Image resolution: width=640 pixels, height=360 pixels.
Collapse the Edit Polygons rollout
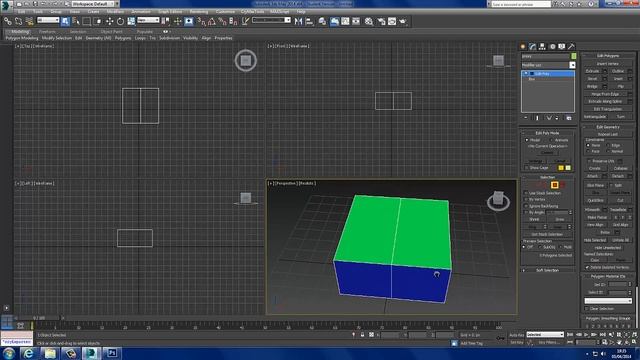tap(607, 56)
